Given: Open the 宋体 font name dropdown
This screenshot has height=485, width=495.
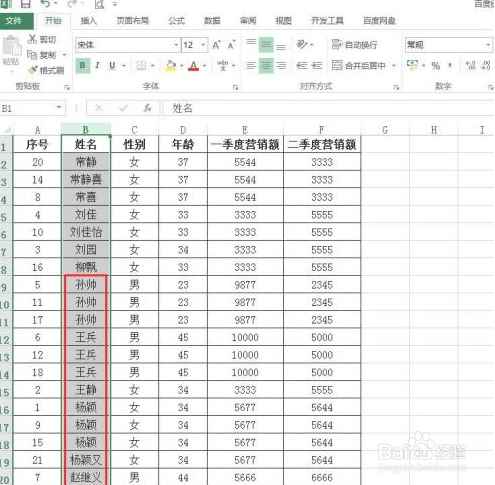Looking at the screenshot, I should 176,45.
